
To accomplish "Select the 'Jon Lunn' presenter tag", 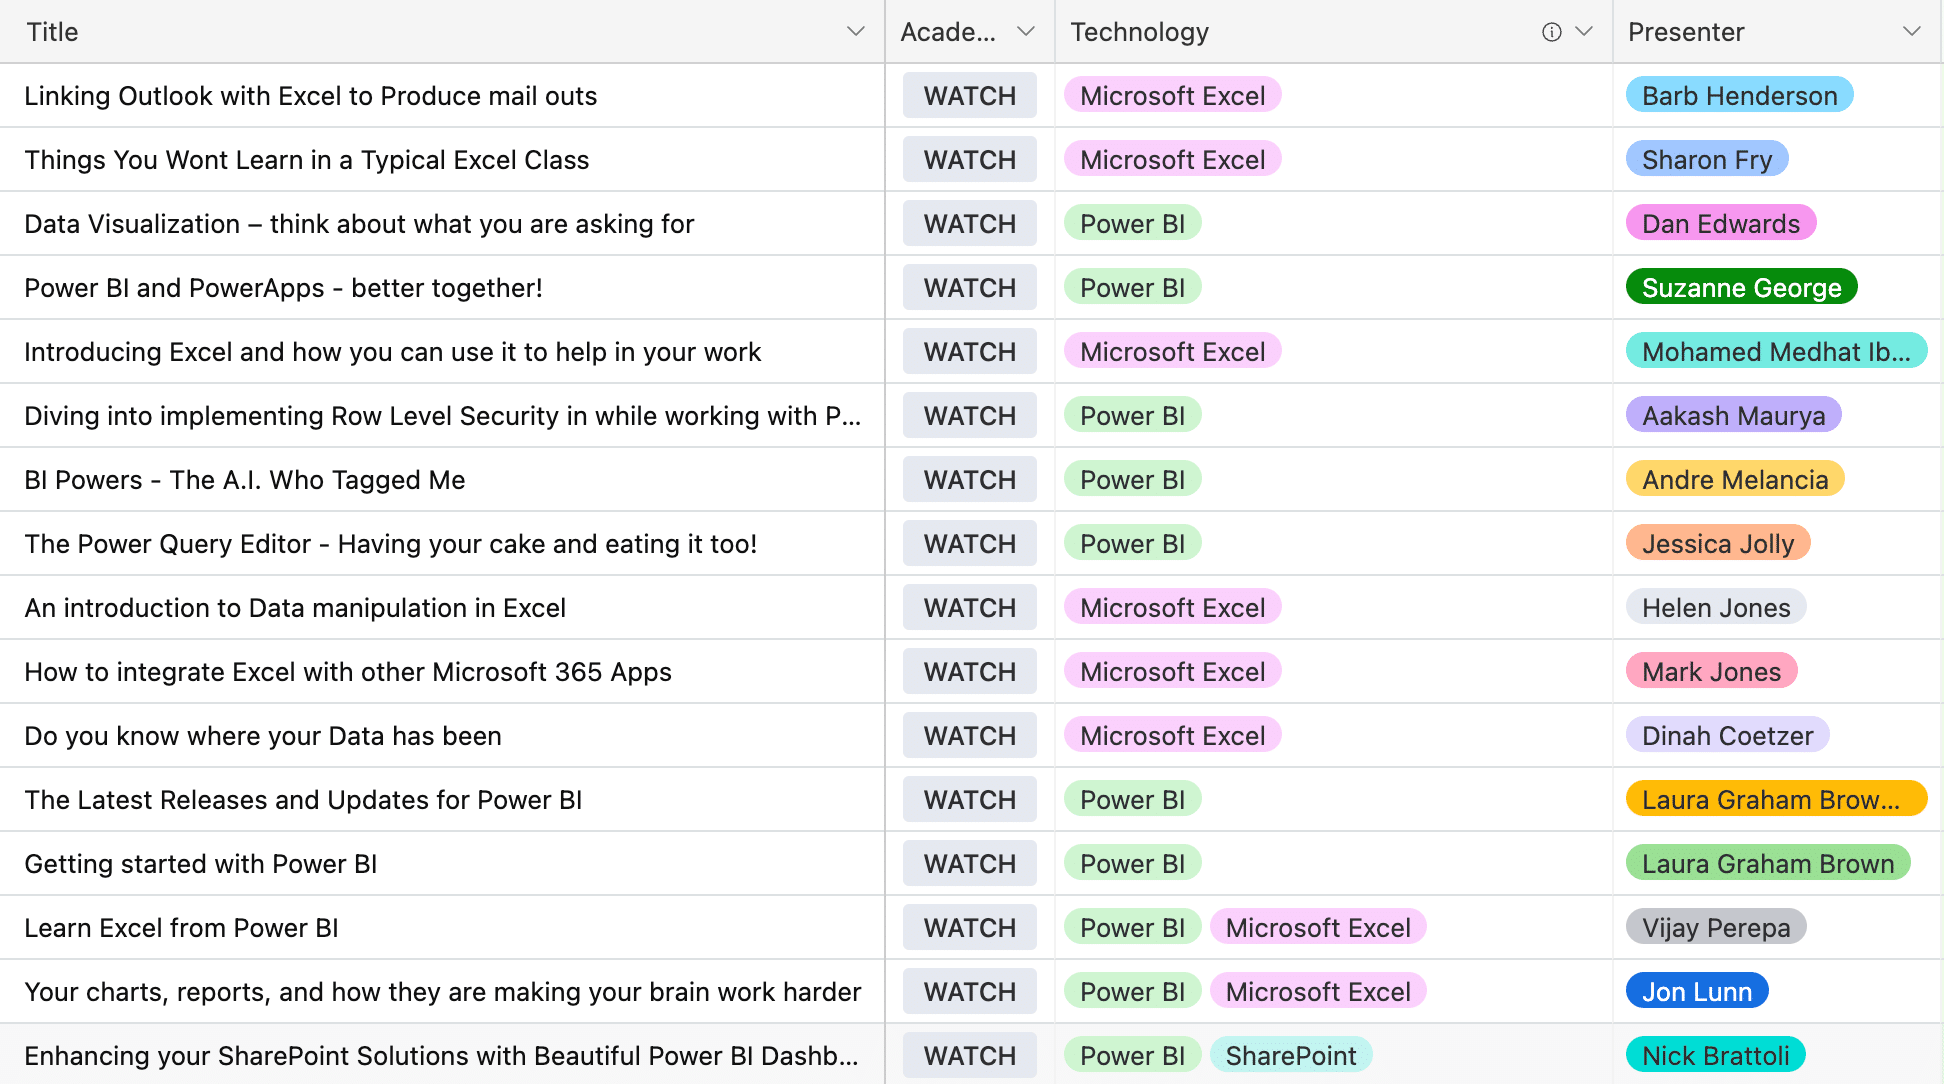I will click(x=1696, y=991).
